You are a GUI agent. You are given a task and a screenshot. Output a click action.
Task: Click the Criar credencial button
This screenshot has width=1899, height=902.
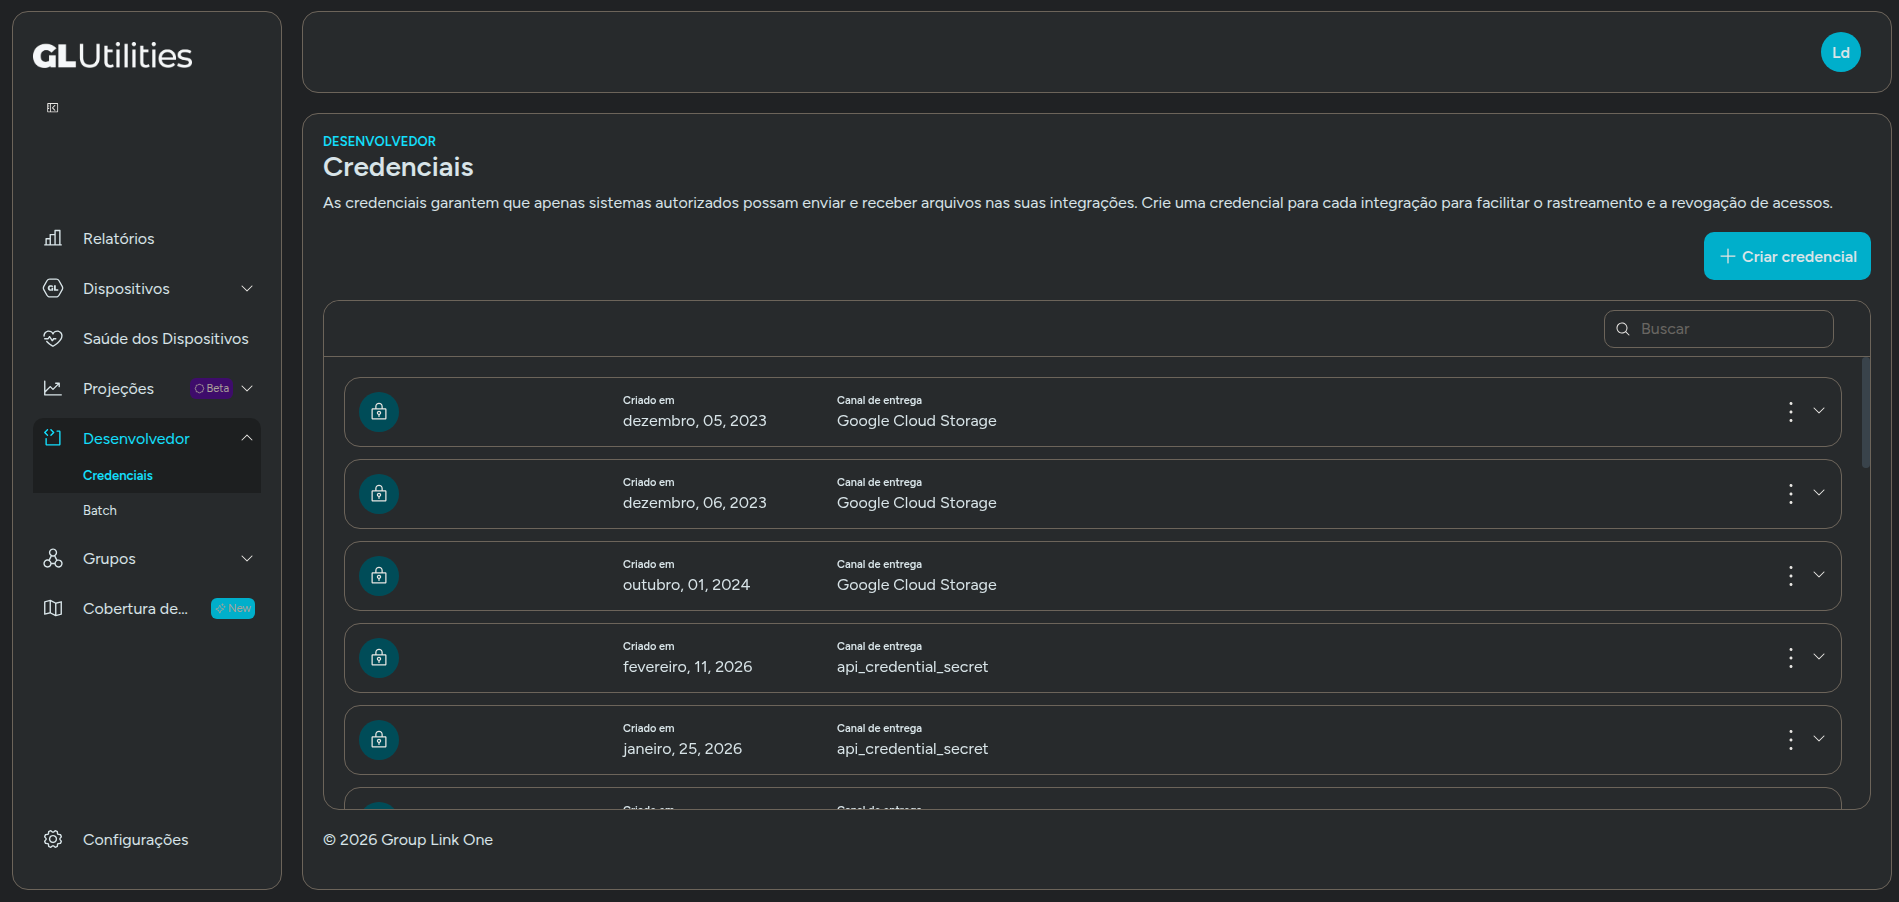tap(1787, 256)
